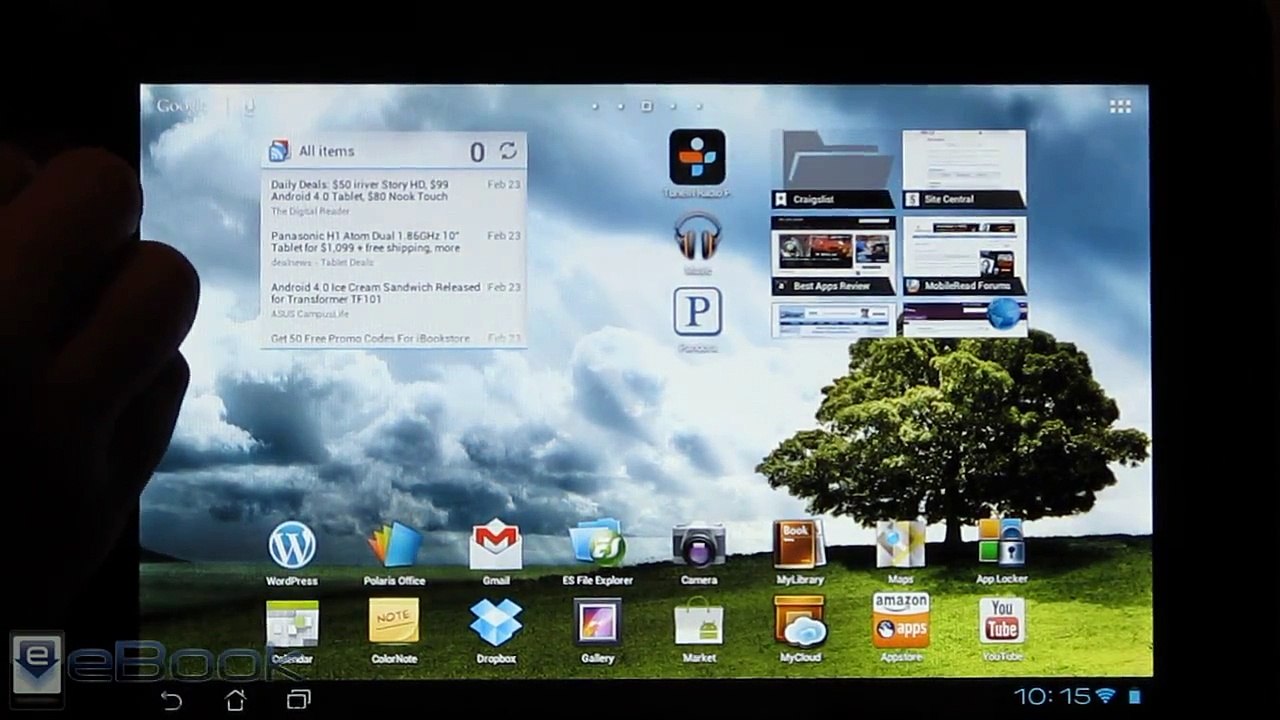Start Google voice search microphone

(249, 106)
